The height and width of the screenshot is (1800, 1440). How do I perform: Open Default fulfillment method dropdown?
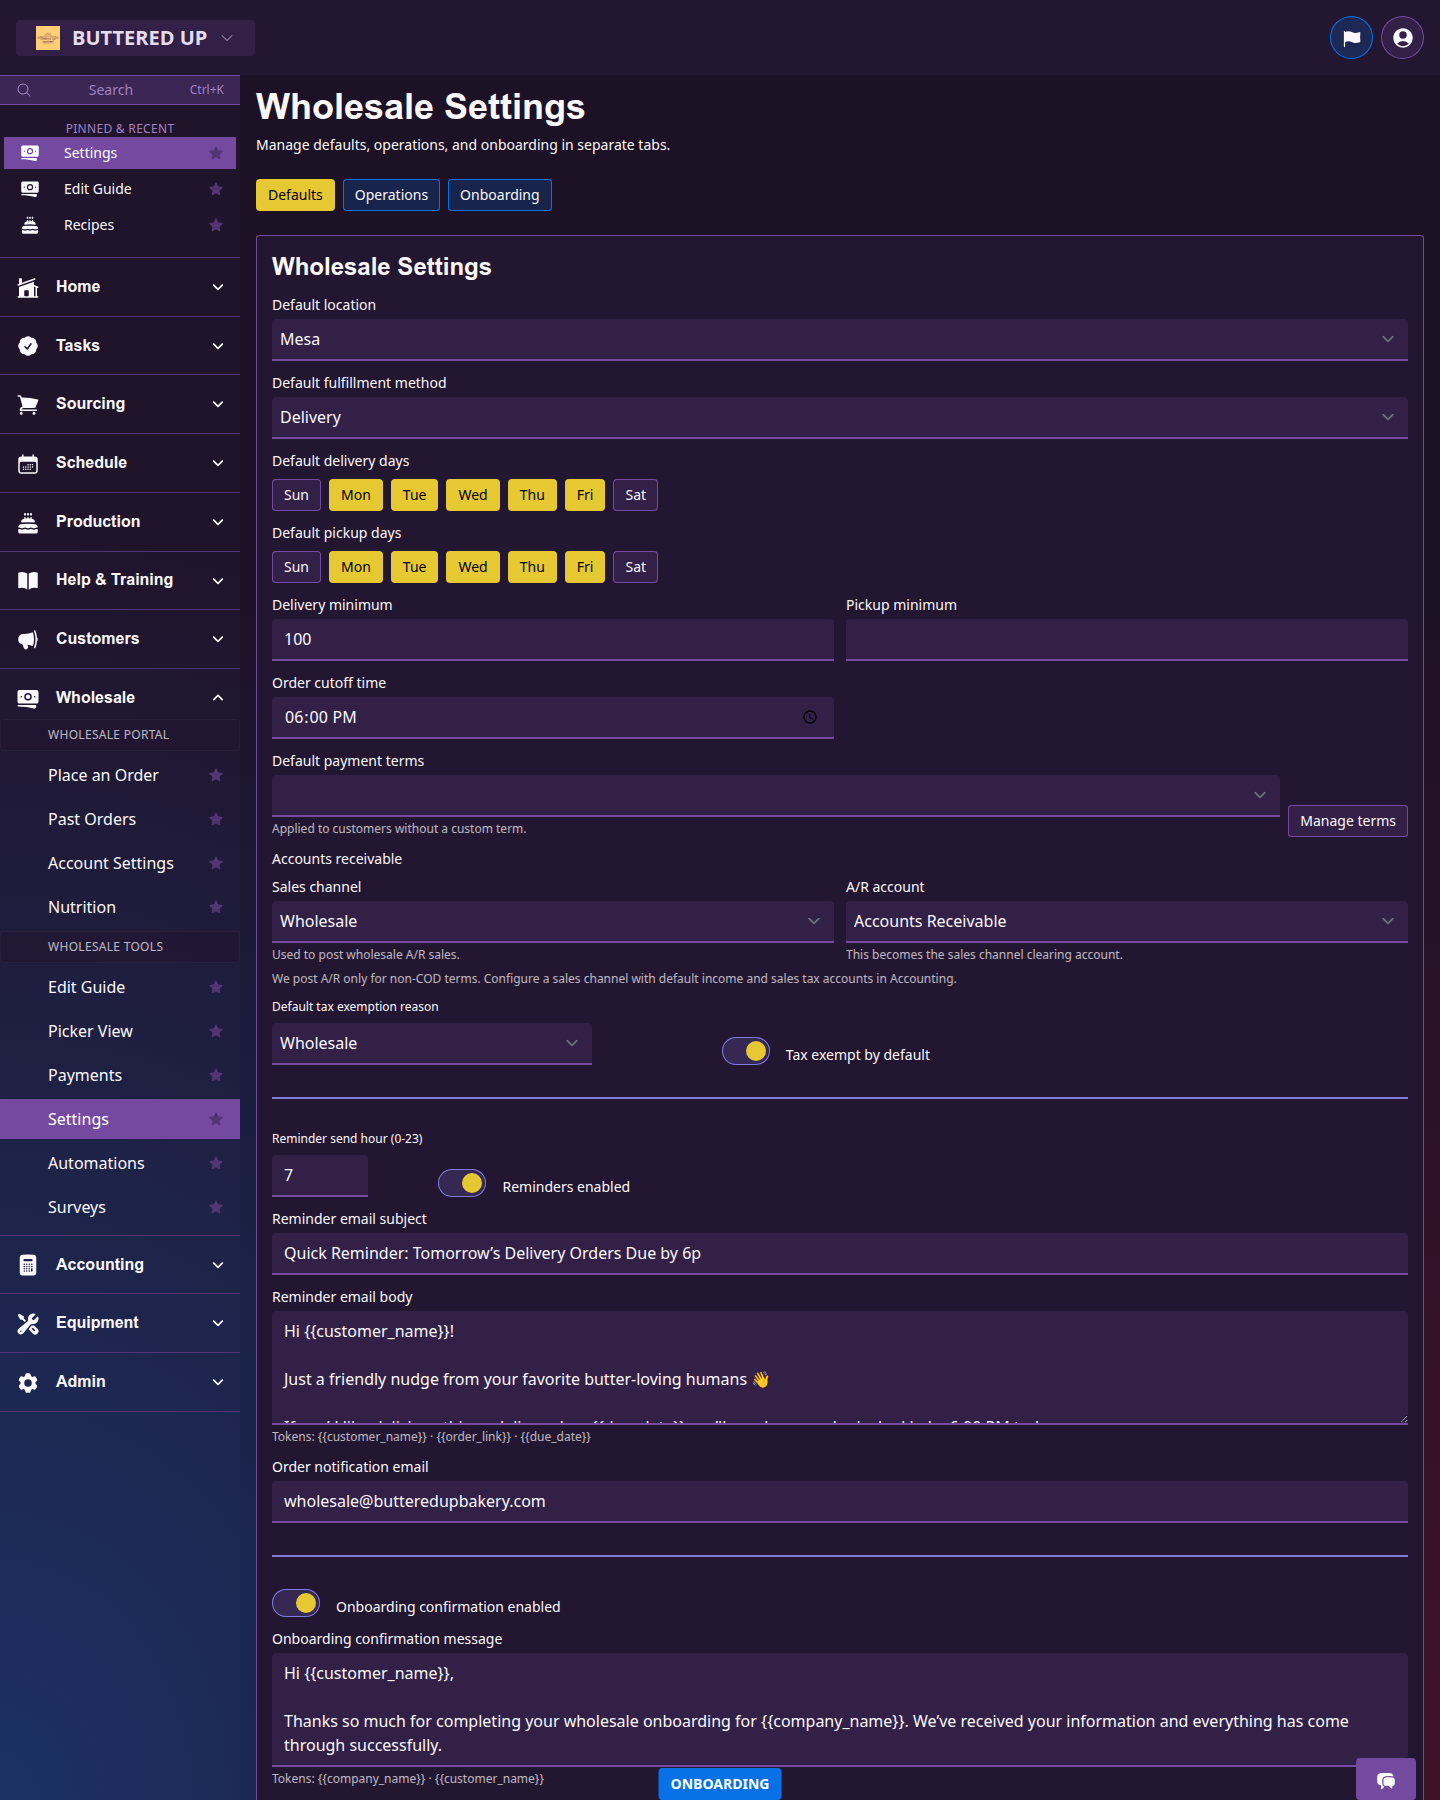[x=840, y=418]
